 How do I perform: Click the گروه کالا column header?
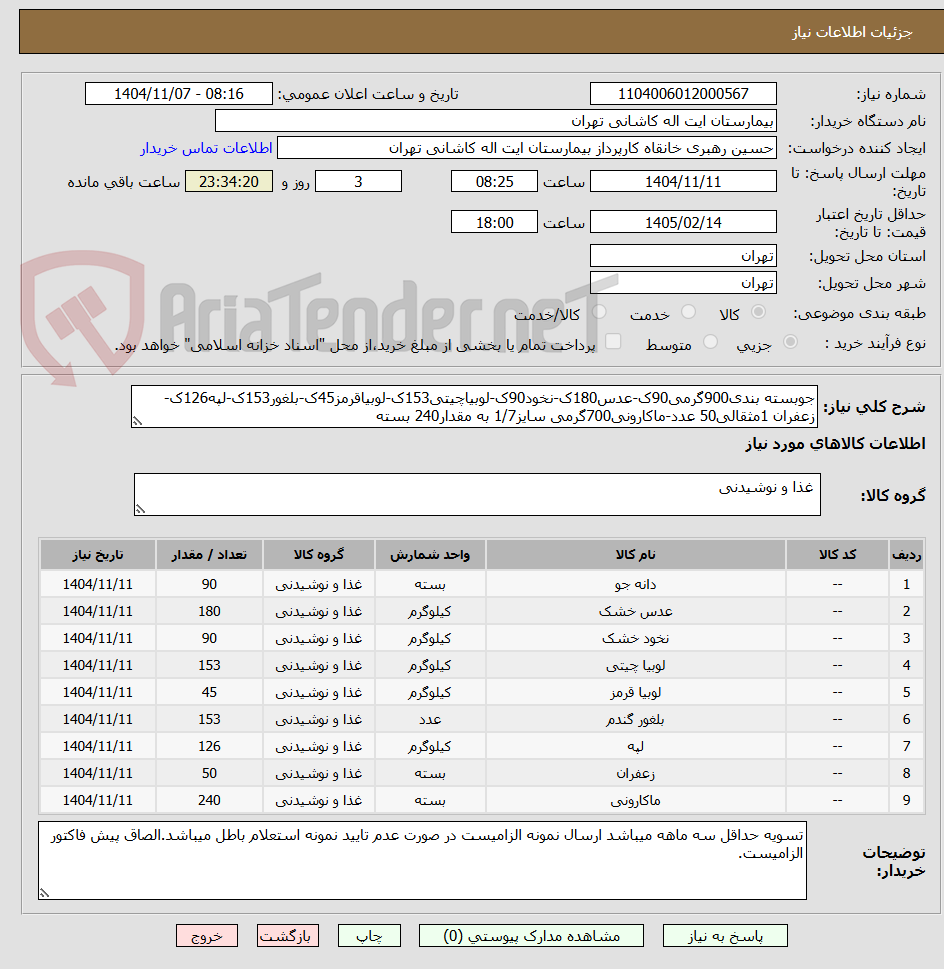click(x=319, y=554)
